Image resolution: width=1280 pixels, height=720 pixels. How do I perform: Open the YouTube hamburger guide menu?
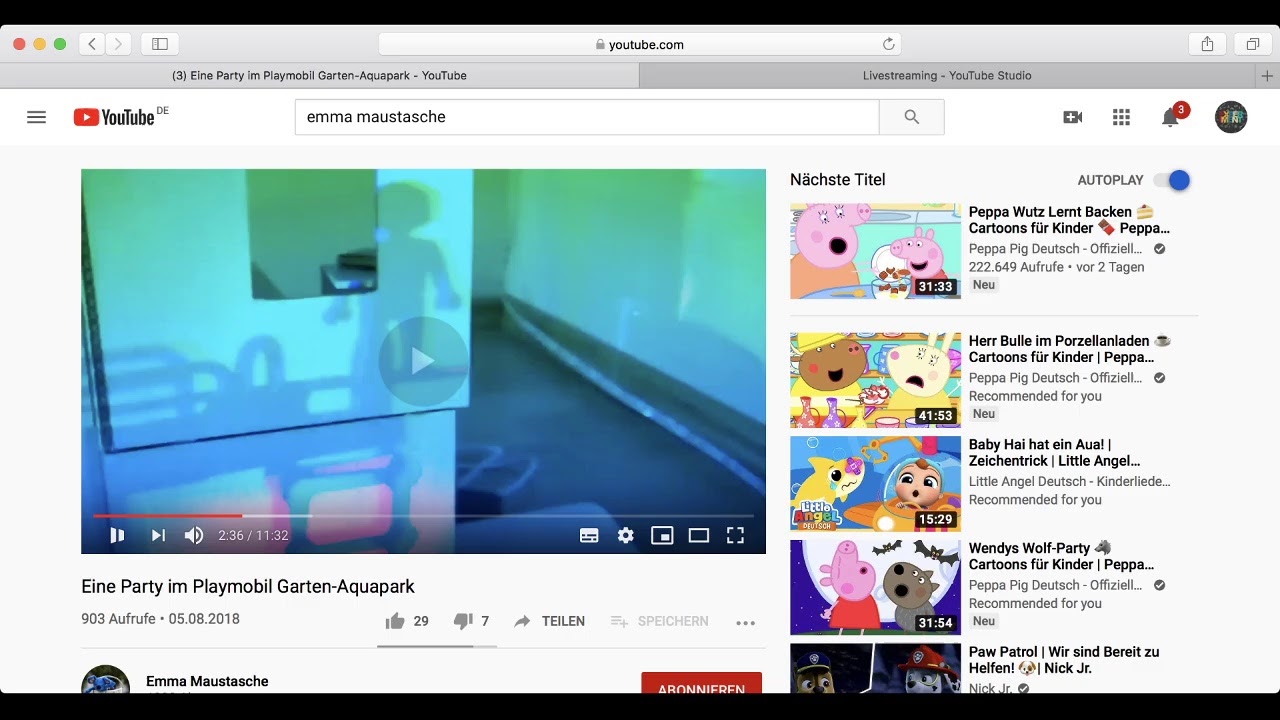pos(36,117)
